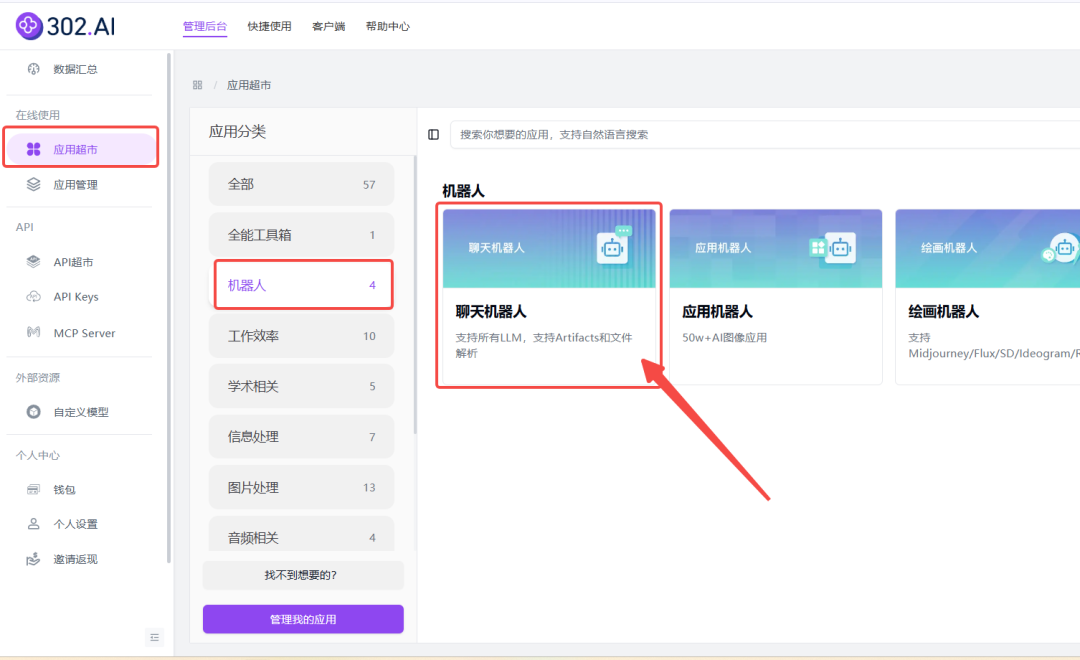Click the 个人设置 user icon
This screenshot has height=660, width=1080.
pos(33,524)
